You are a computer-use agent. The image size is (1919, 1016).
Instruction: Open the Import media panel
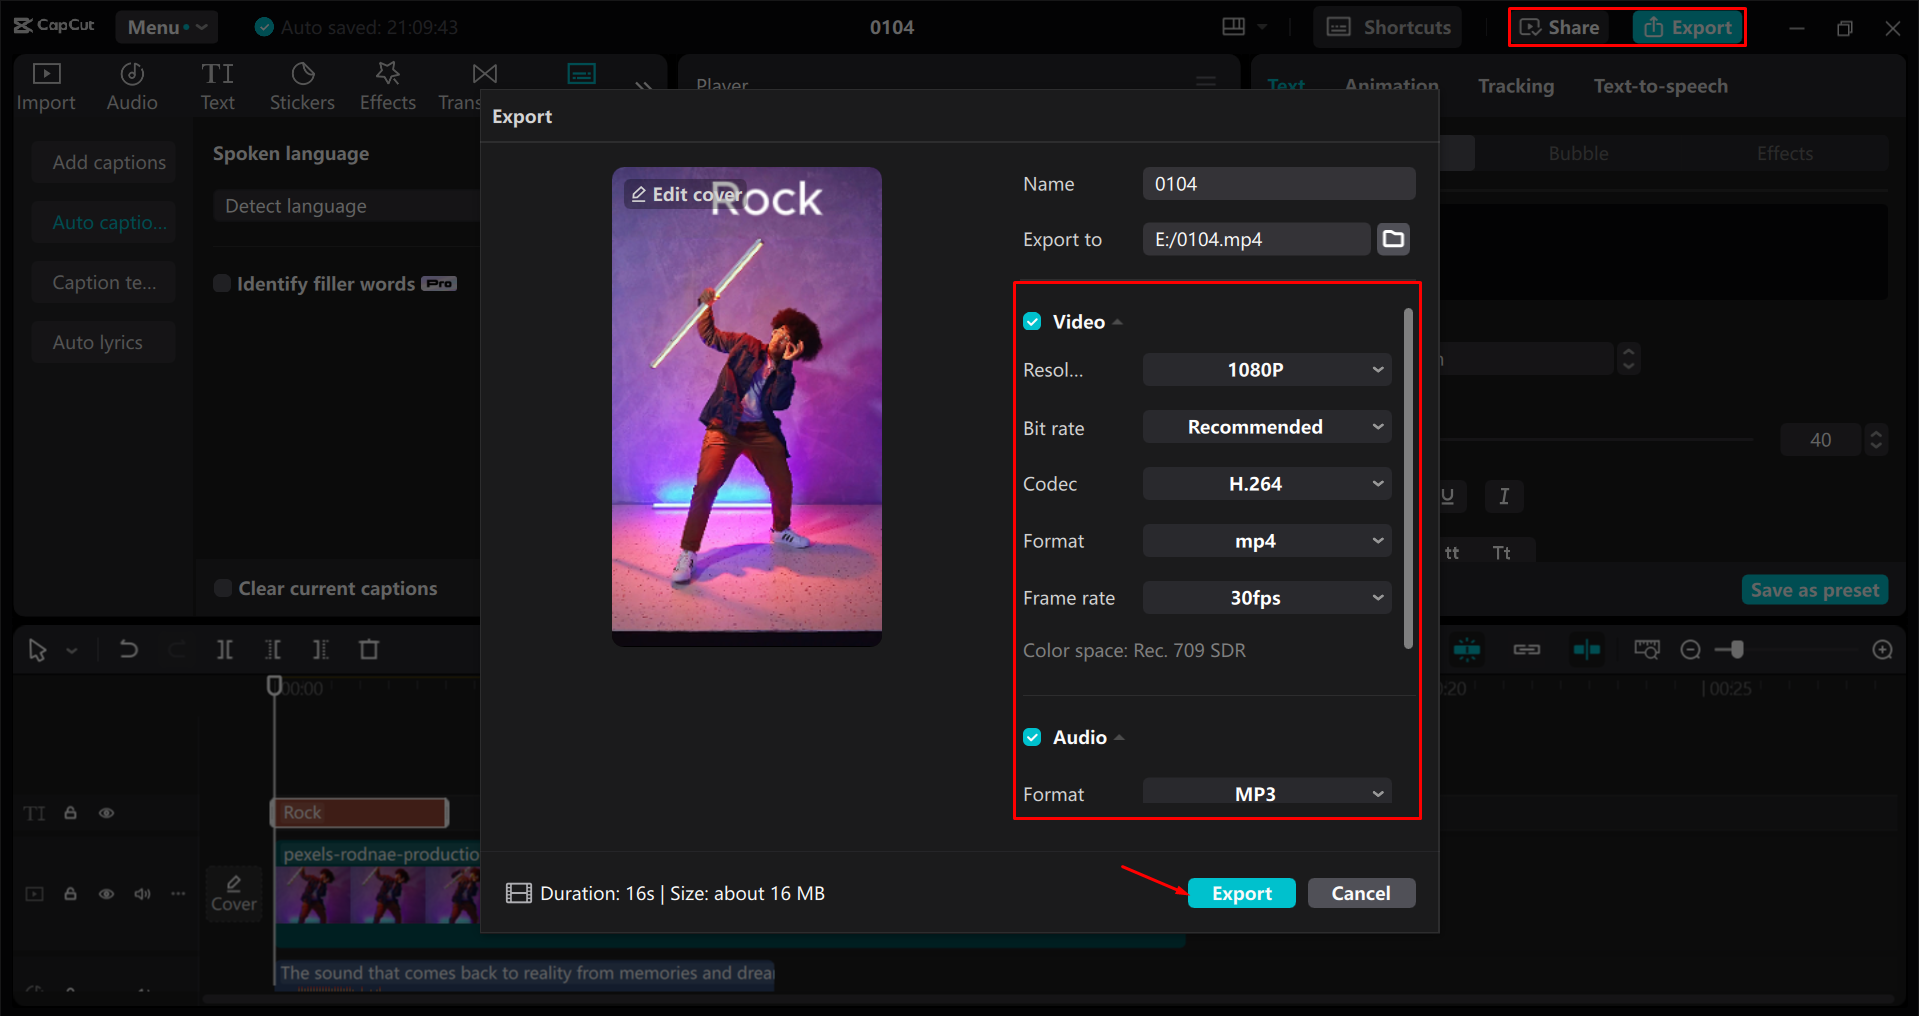point(46,85)
